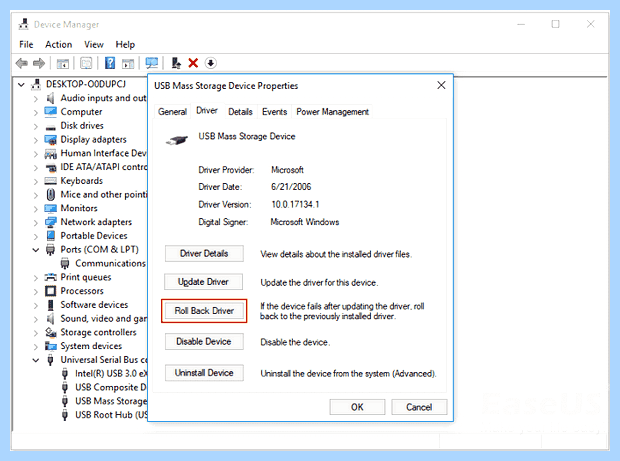
Task: Click the Update device driver toolbar icon
Action: [x=176, y=63]
